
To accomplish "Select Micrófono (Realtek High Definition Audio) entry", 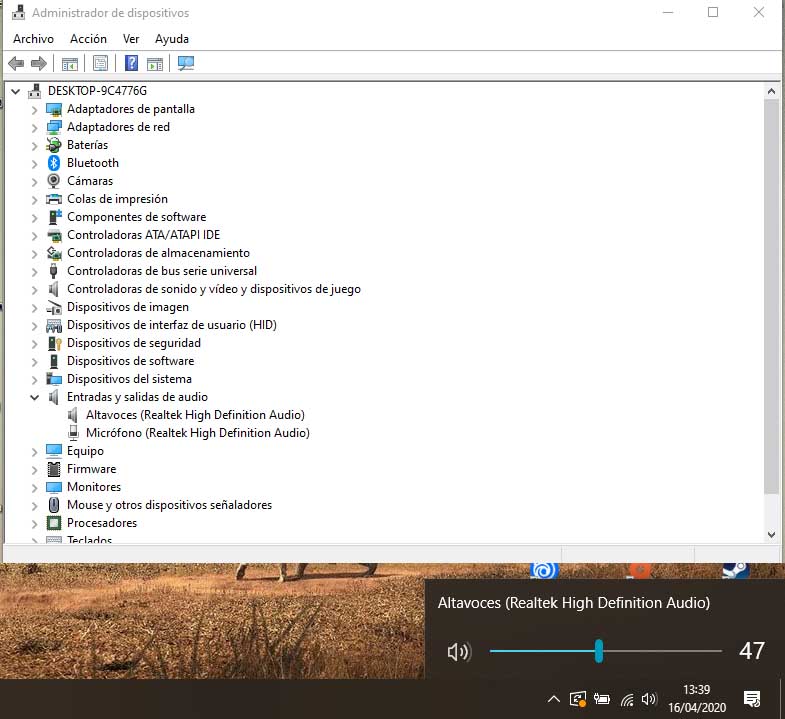I will tap(198, 433).
